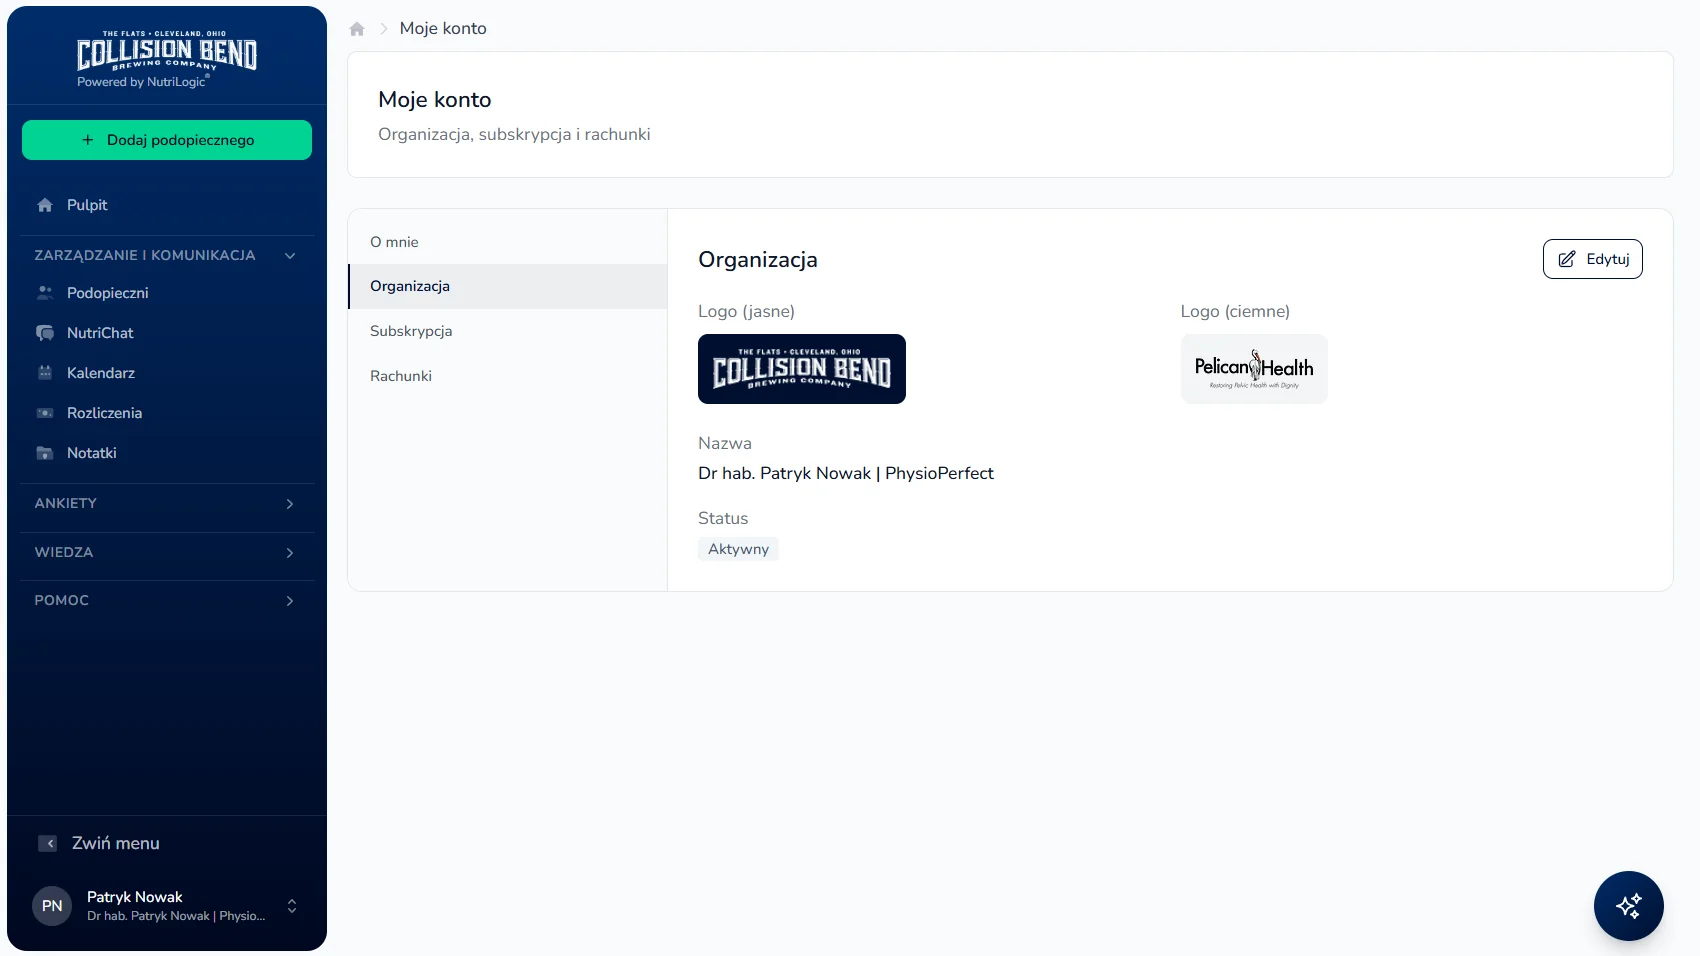Click the Collision Bend sidebar logo
1700x956 pixels.
click(x=167, y=53)
